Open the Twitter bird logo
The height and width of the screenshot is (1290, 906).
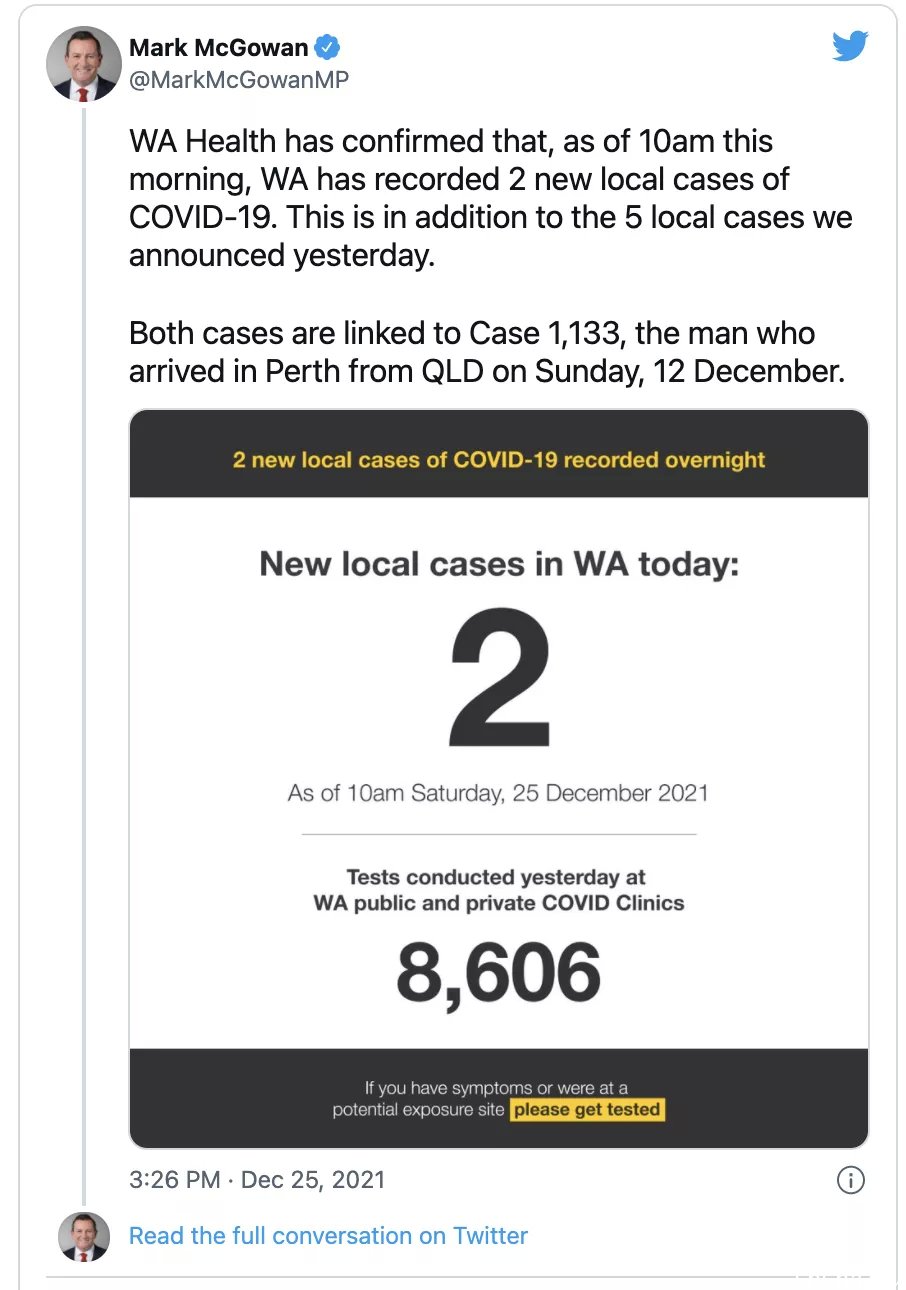coord(850,46)
